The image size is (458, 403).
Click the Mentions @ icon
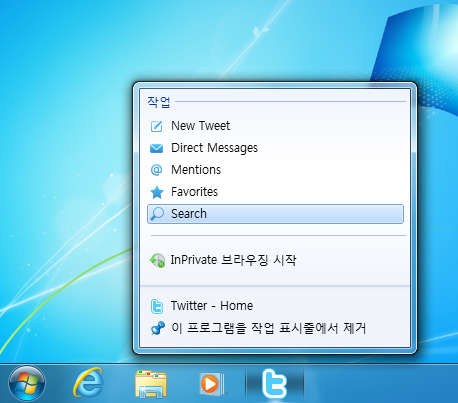(157, 170)
